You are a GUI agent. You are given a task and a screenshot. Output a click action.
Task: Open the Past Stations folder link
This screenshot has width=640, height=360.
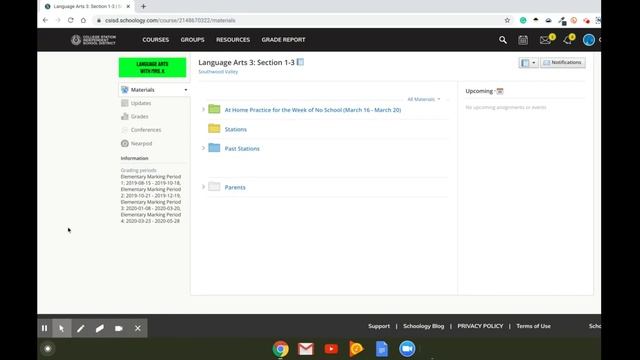(242, 149)
